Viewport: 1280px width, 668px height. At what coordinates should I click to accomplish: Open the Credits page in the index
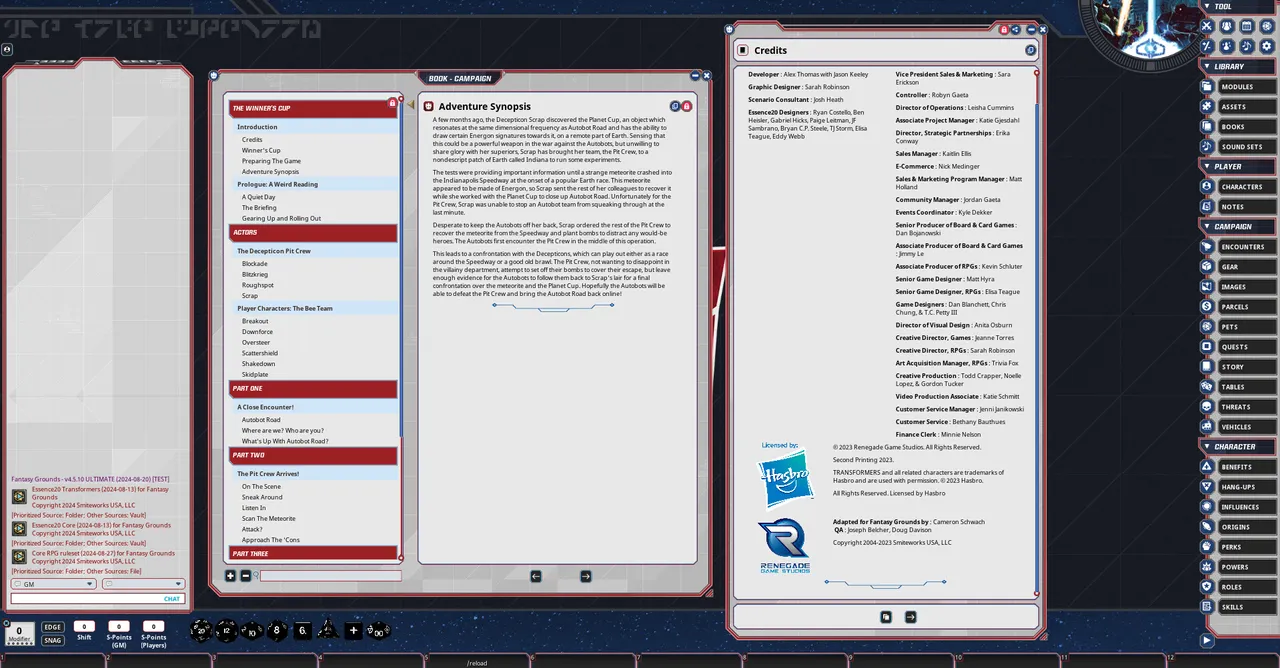click(252, 140)
